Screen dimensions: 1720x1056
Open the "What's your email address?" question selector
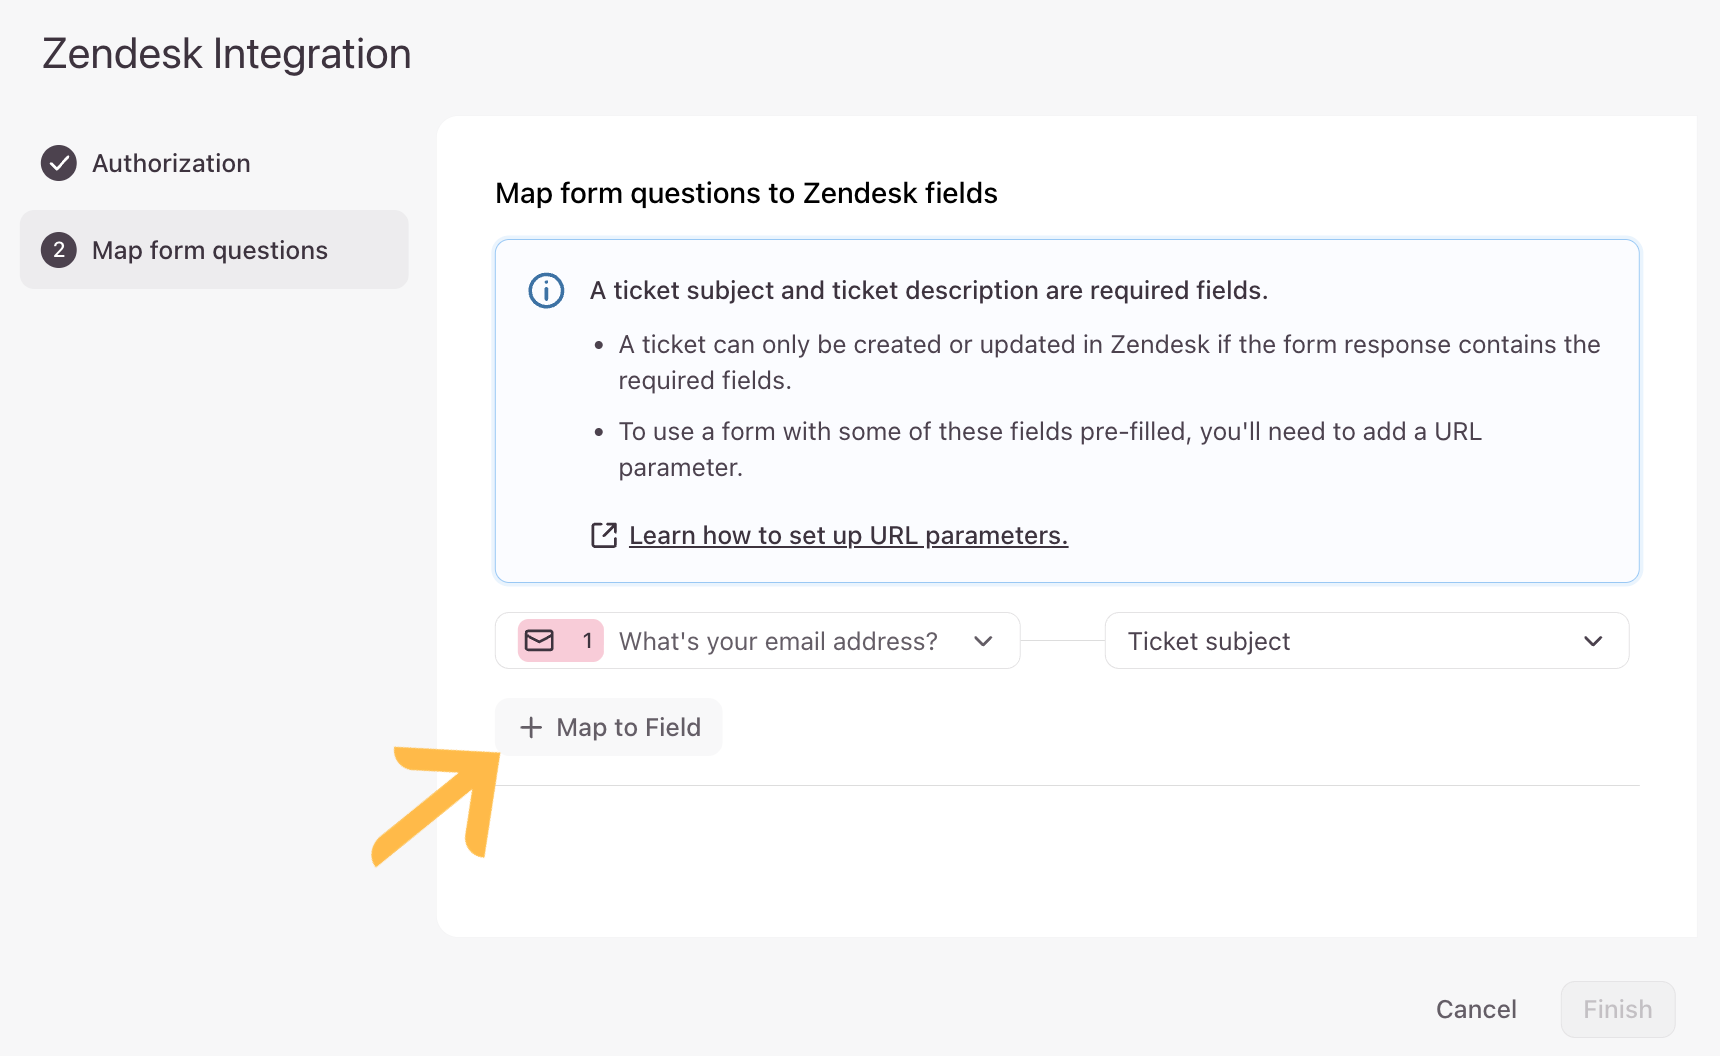pyautogui.click(x=777, y=641)
